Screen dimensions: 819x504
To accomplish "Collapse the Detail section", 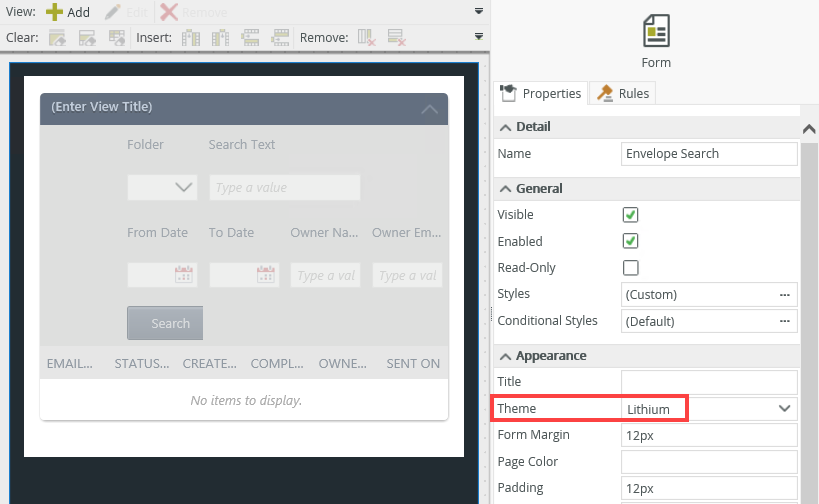I will 505,127.
